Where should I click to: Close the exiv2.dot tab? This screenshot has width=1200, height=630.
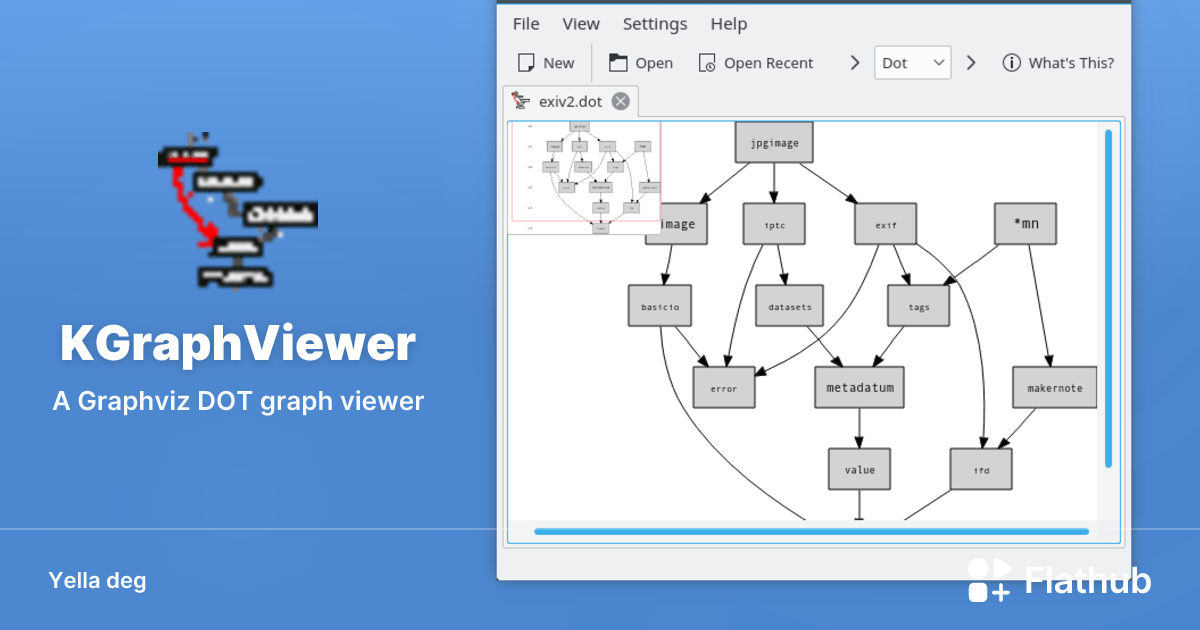[619, 100]
